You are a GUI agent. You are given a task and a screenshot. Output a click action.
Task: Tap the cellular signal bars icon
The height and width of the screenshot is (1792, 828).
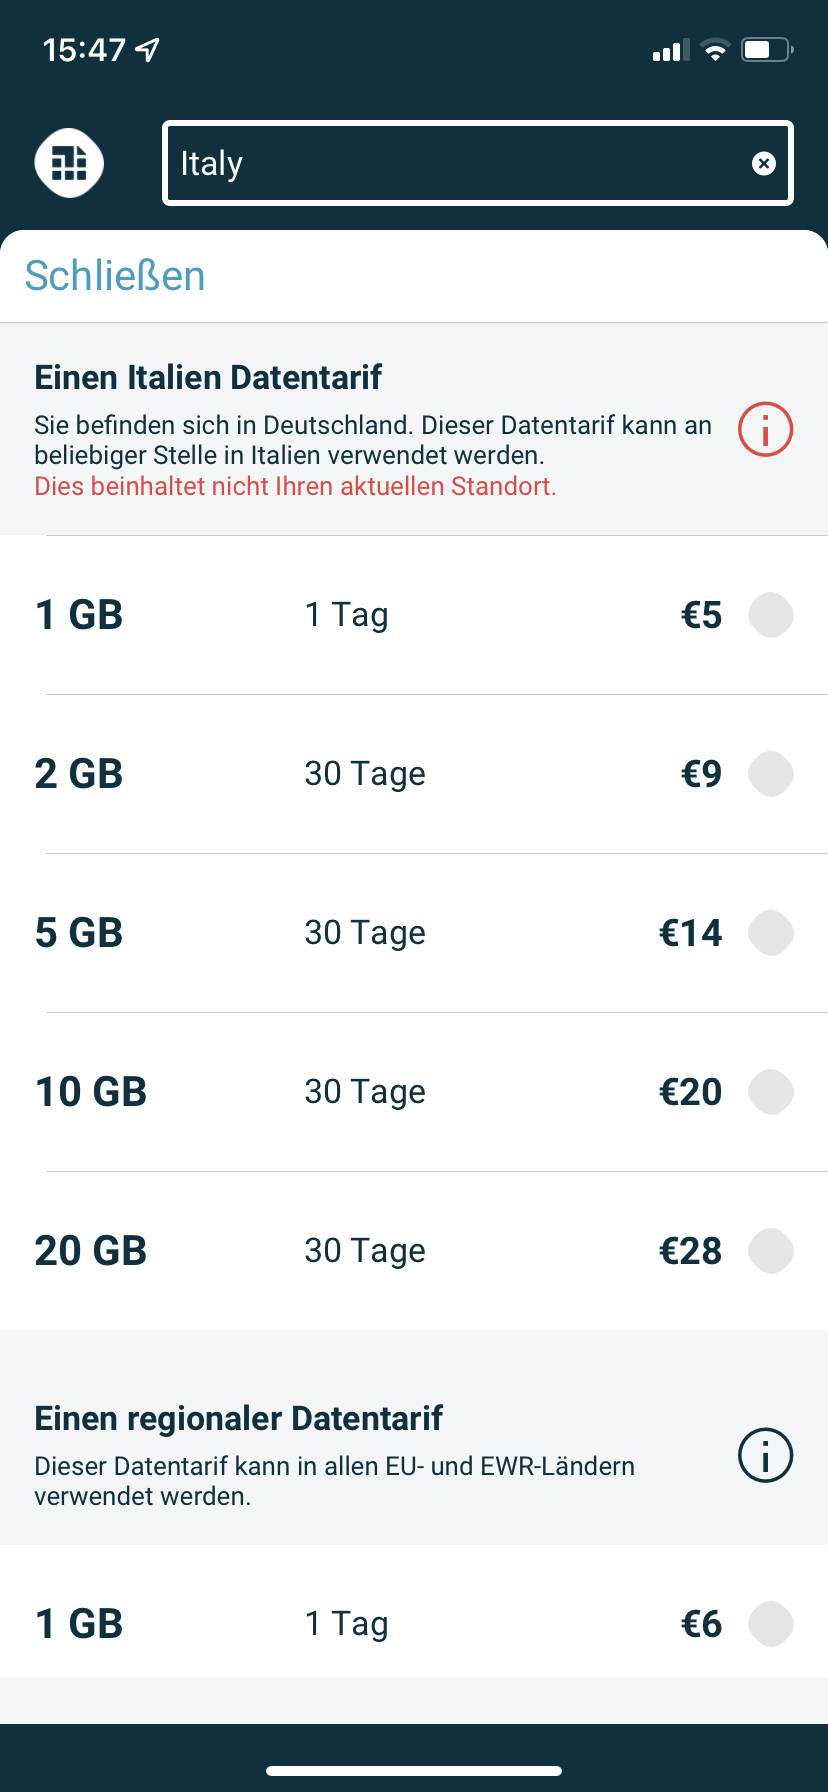(x=670, y=50)
